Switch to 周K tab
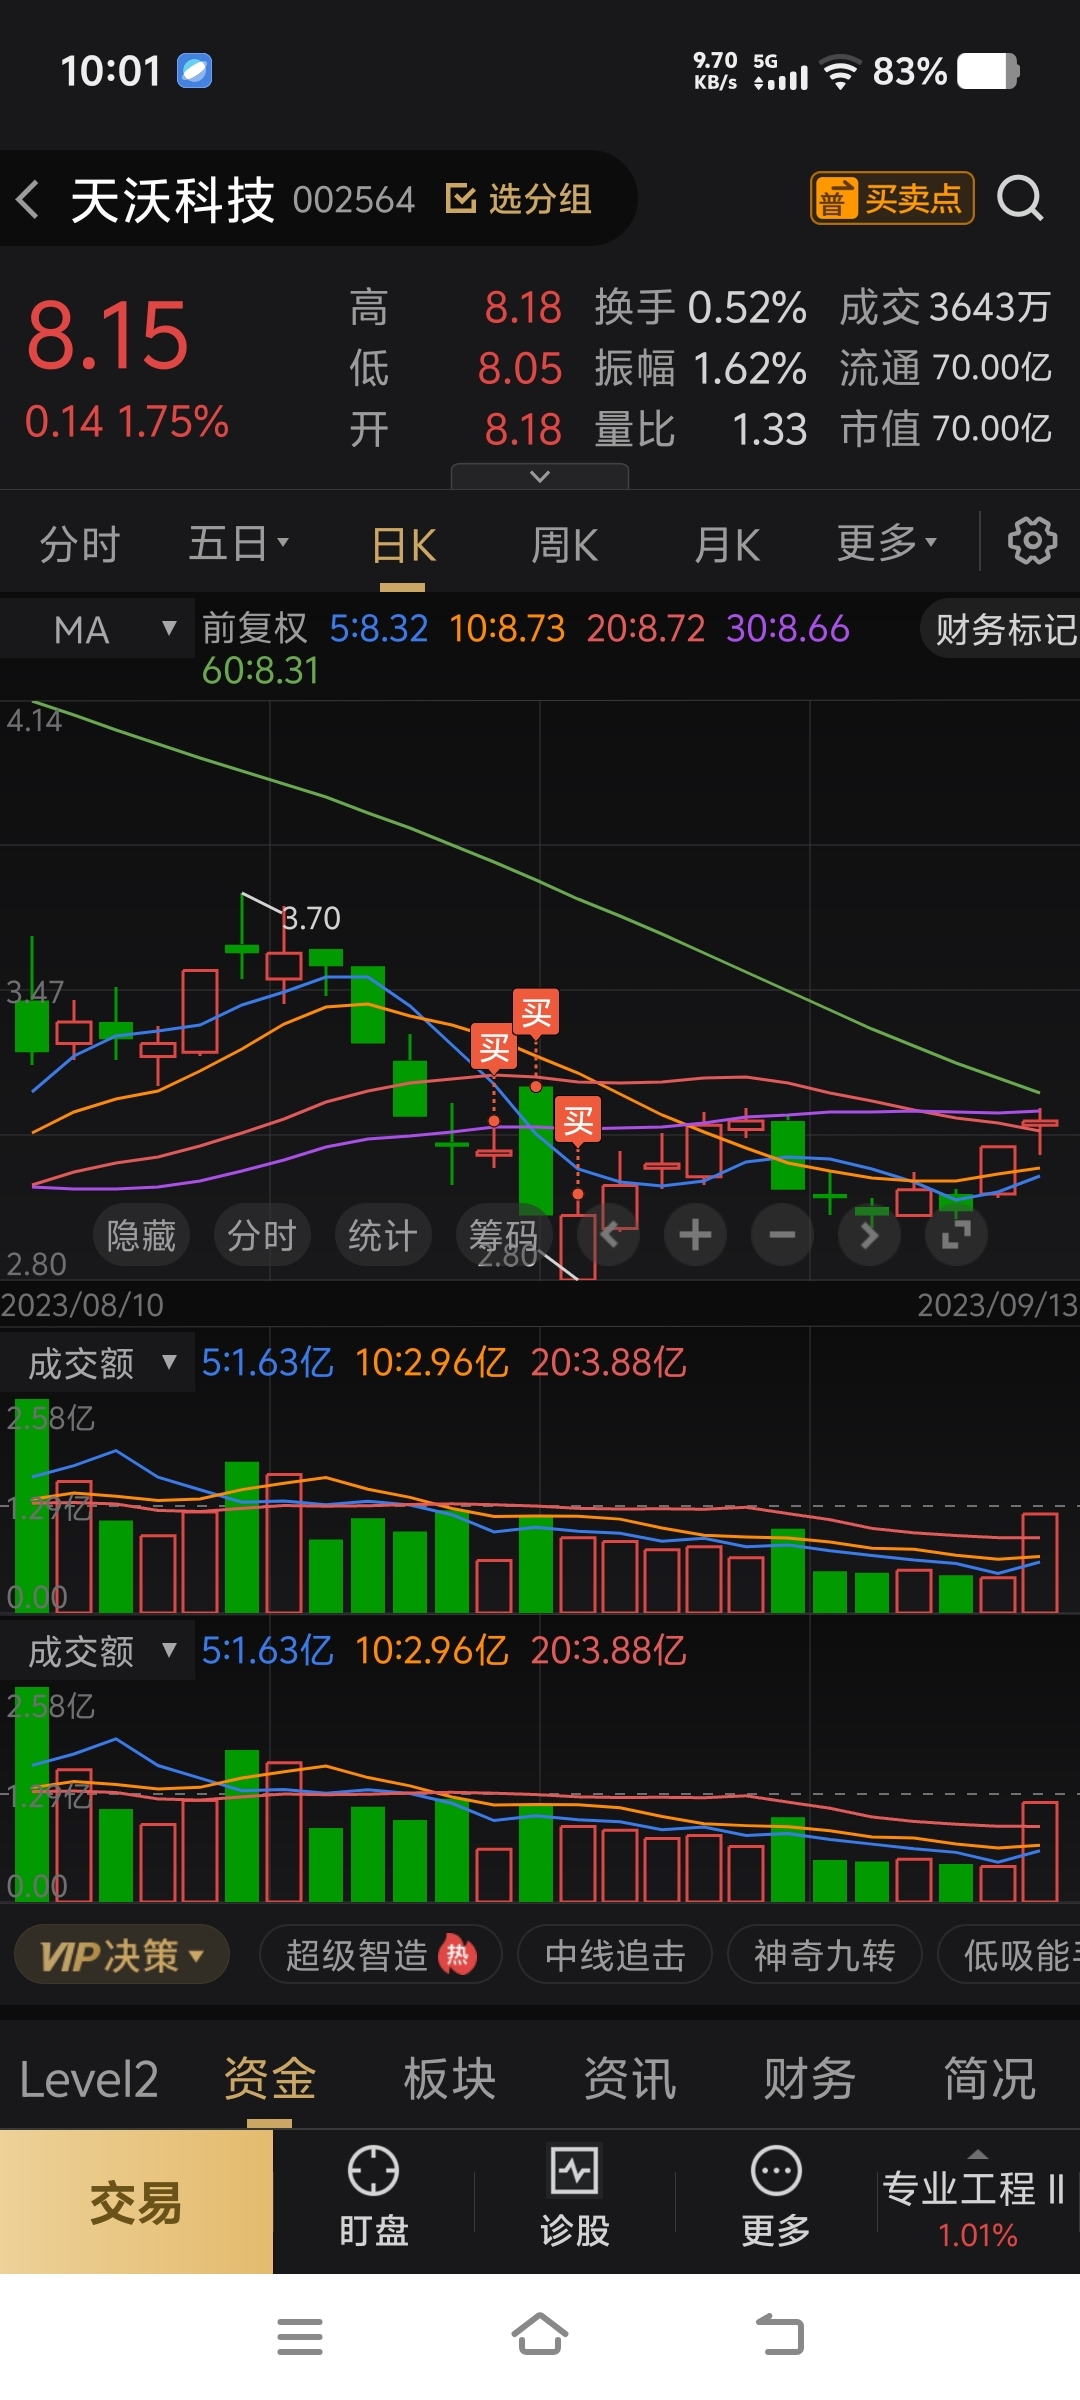1080x2400 pixels. pos(565,546)
